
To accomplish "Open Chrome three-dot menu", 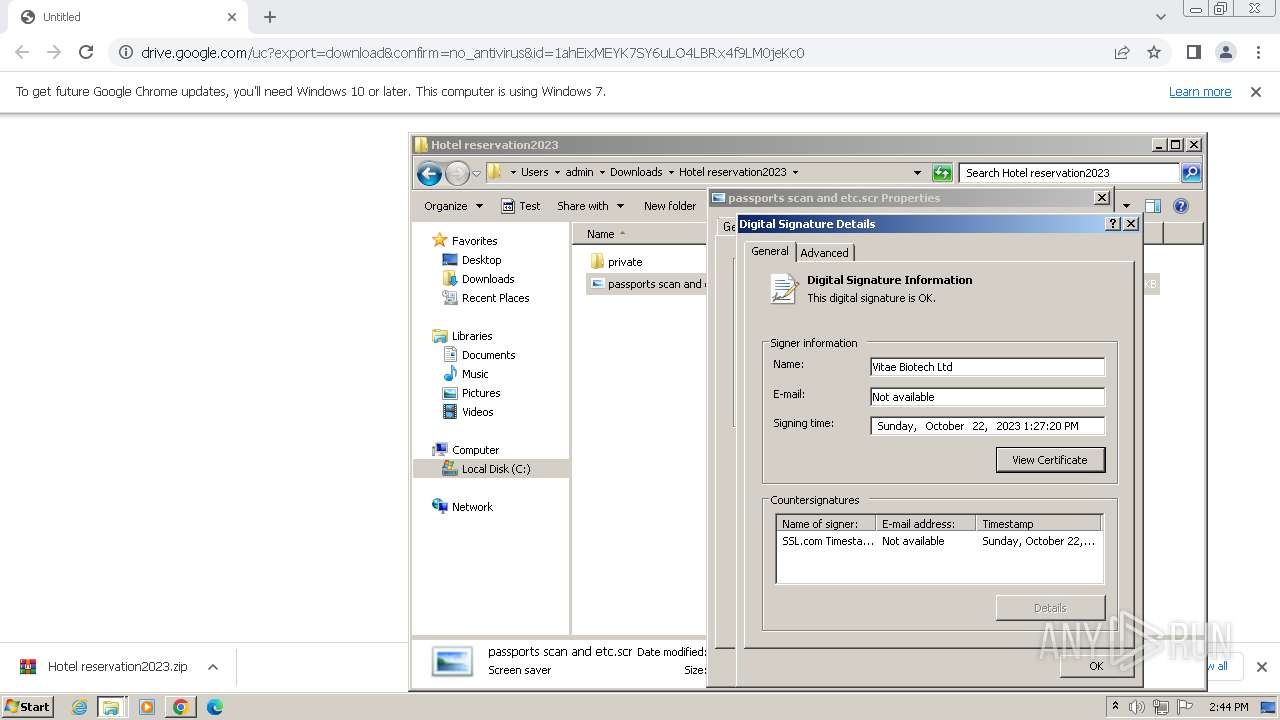I will (x=1258, y=52).
